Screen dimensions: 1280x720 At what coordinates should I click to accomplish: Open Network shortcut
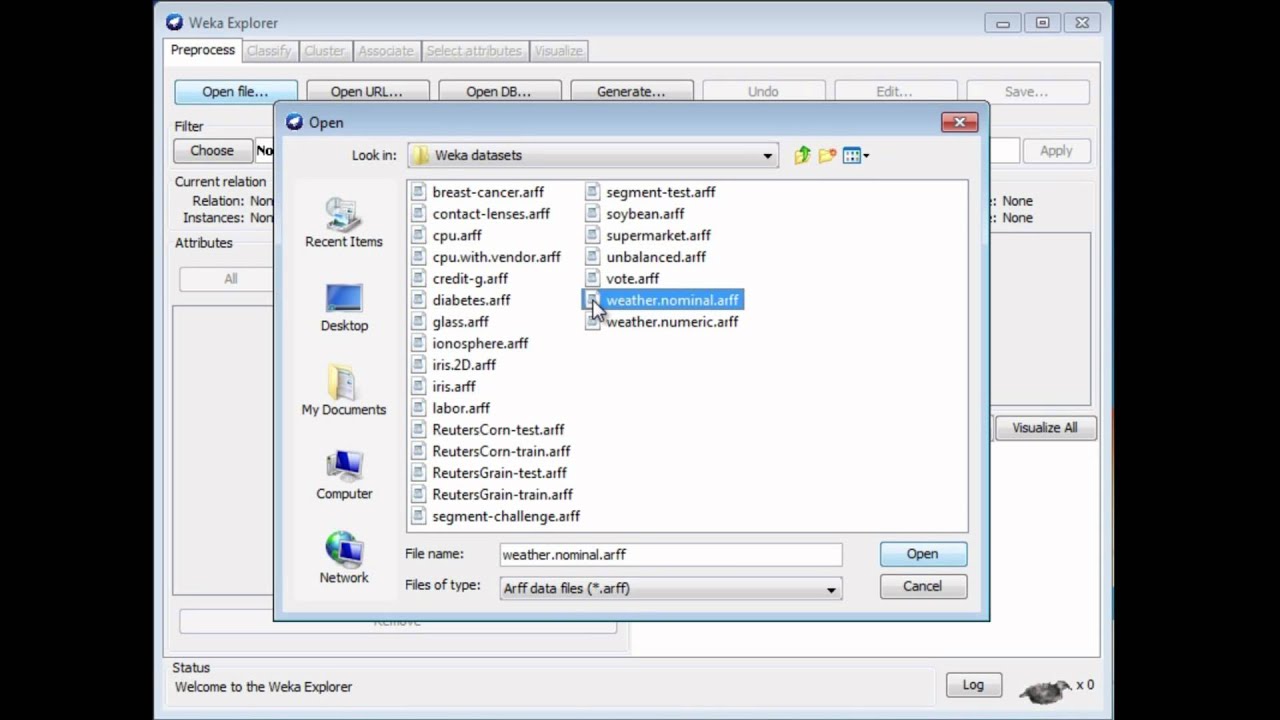pyautogui.click(x=343, y=559)
